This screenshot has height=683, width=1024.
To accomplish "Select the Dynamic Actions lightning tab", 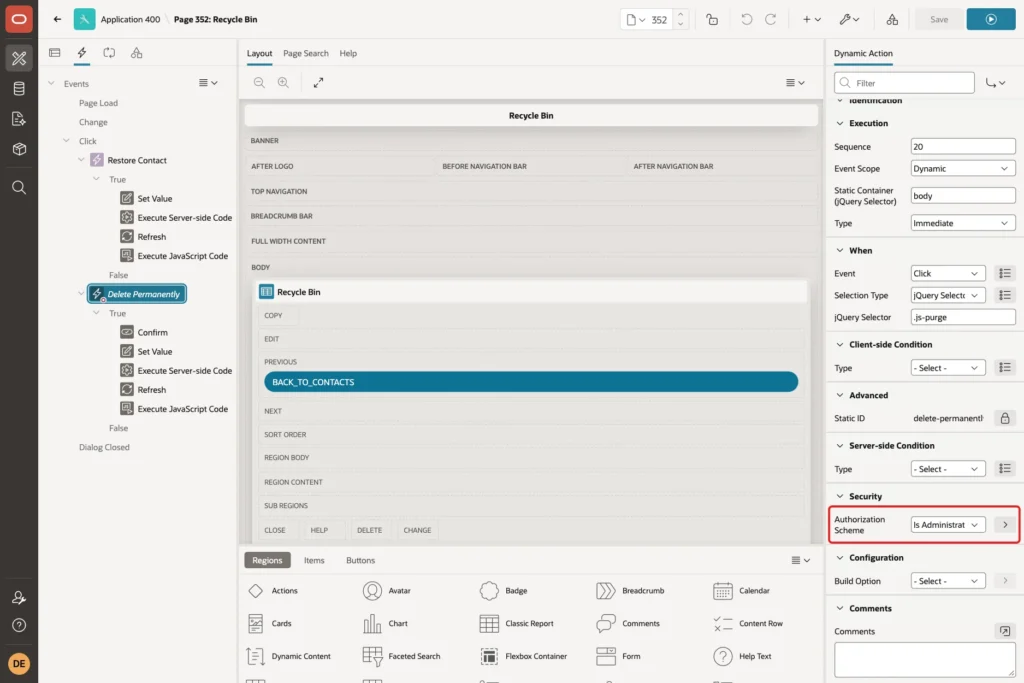I will click(82, 53).
